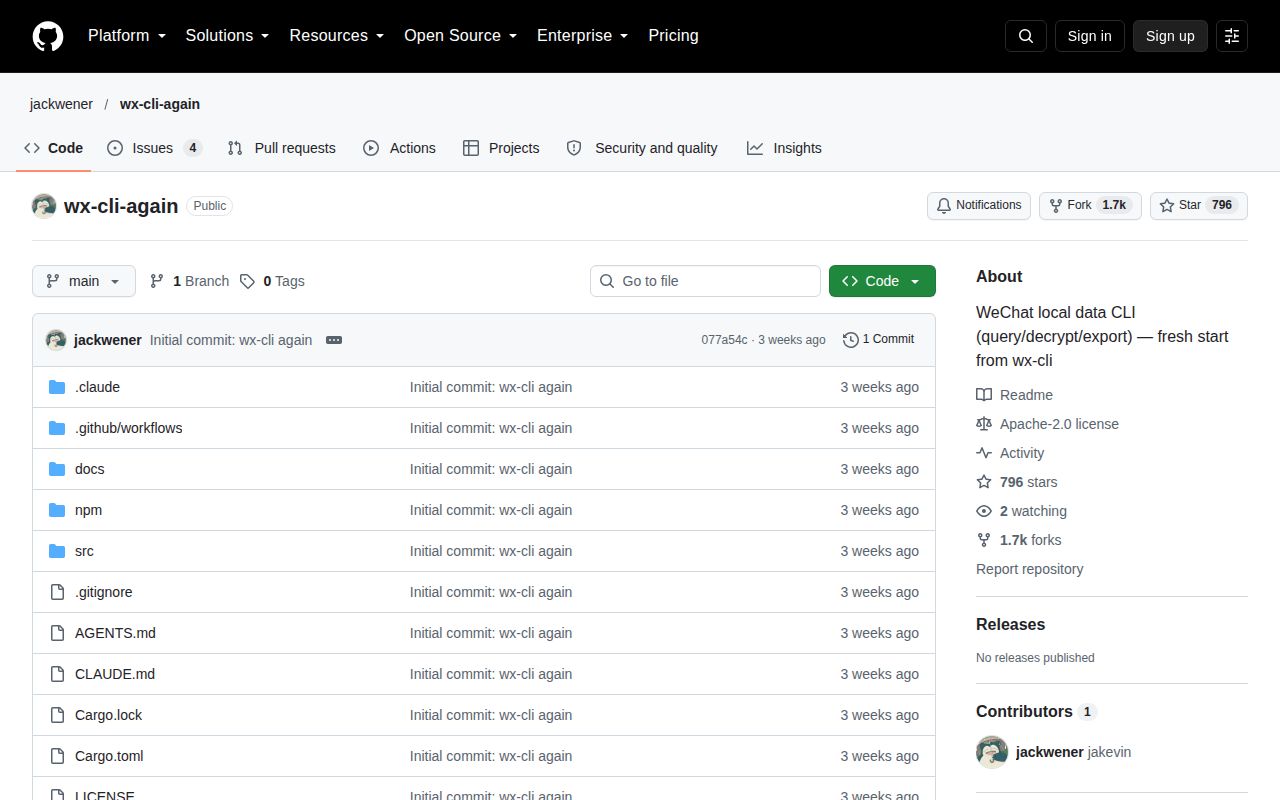Open the 077a54c commit hash link
1280x800 pixels.
coord(724,340)
